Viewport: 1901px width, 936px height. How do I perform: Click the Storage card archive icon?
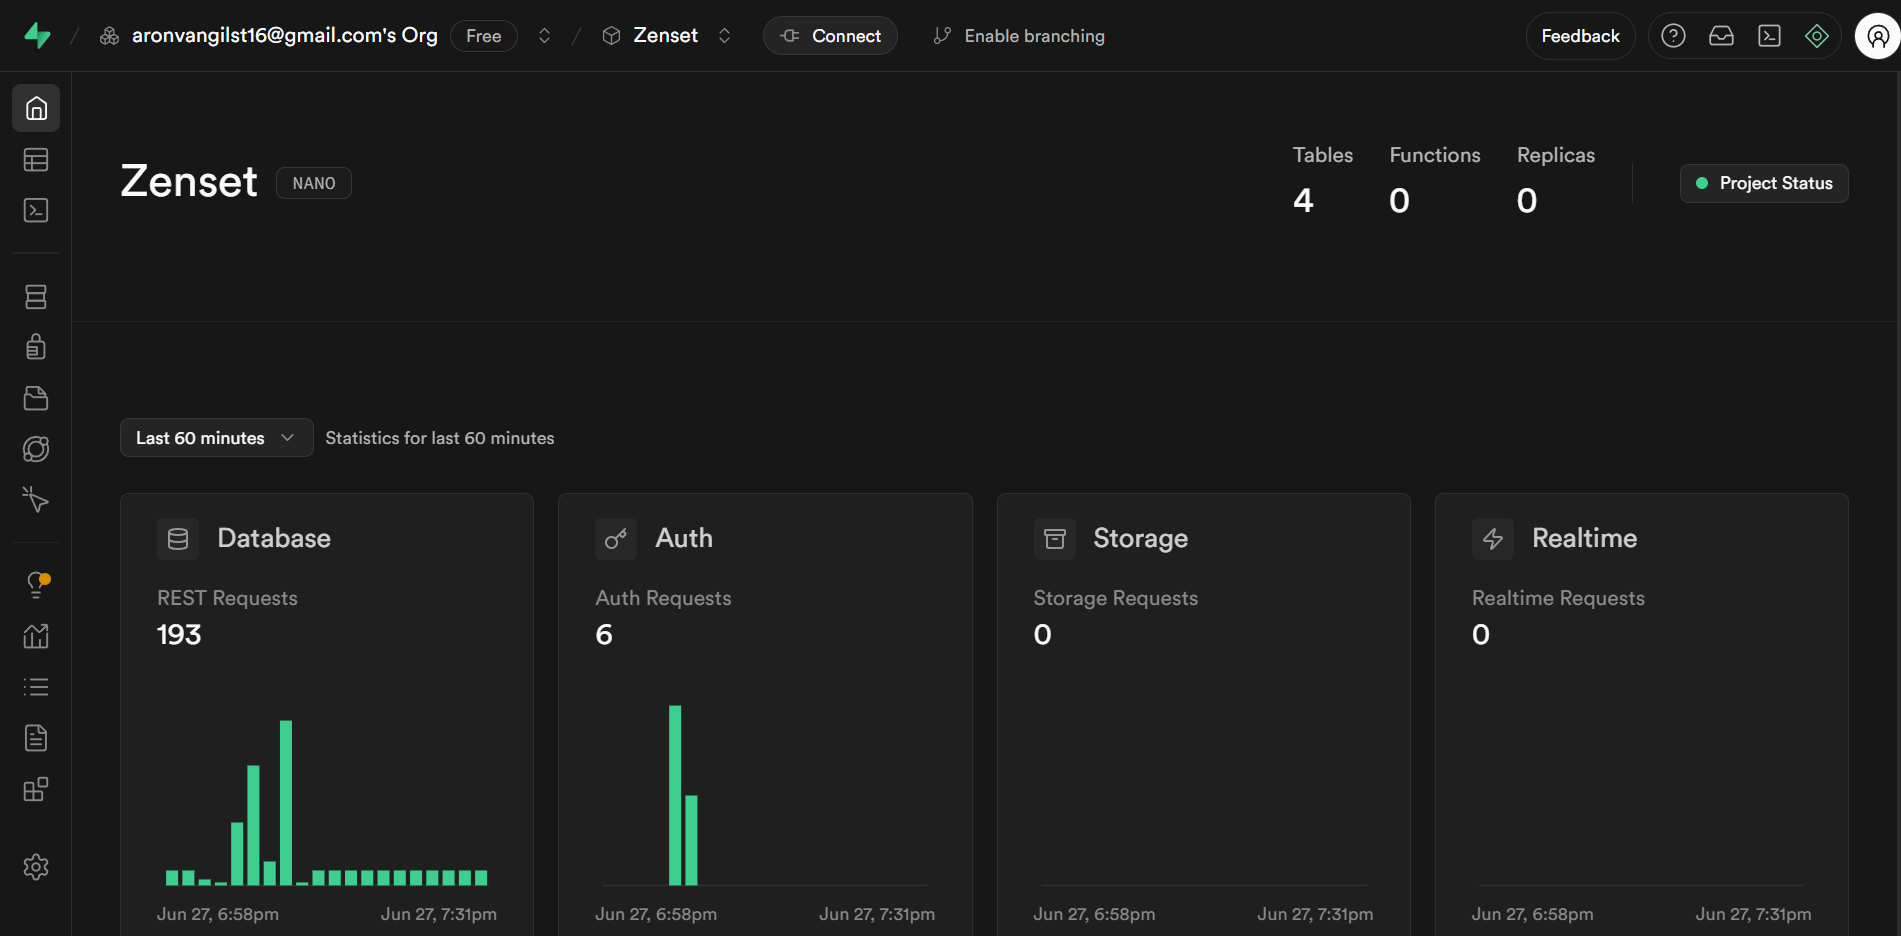[x=1054, y=539]
